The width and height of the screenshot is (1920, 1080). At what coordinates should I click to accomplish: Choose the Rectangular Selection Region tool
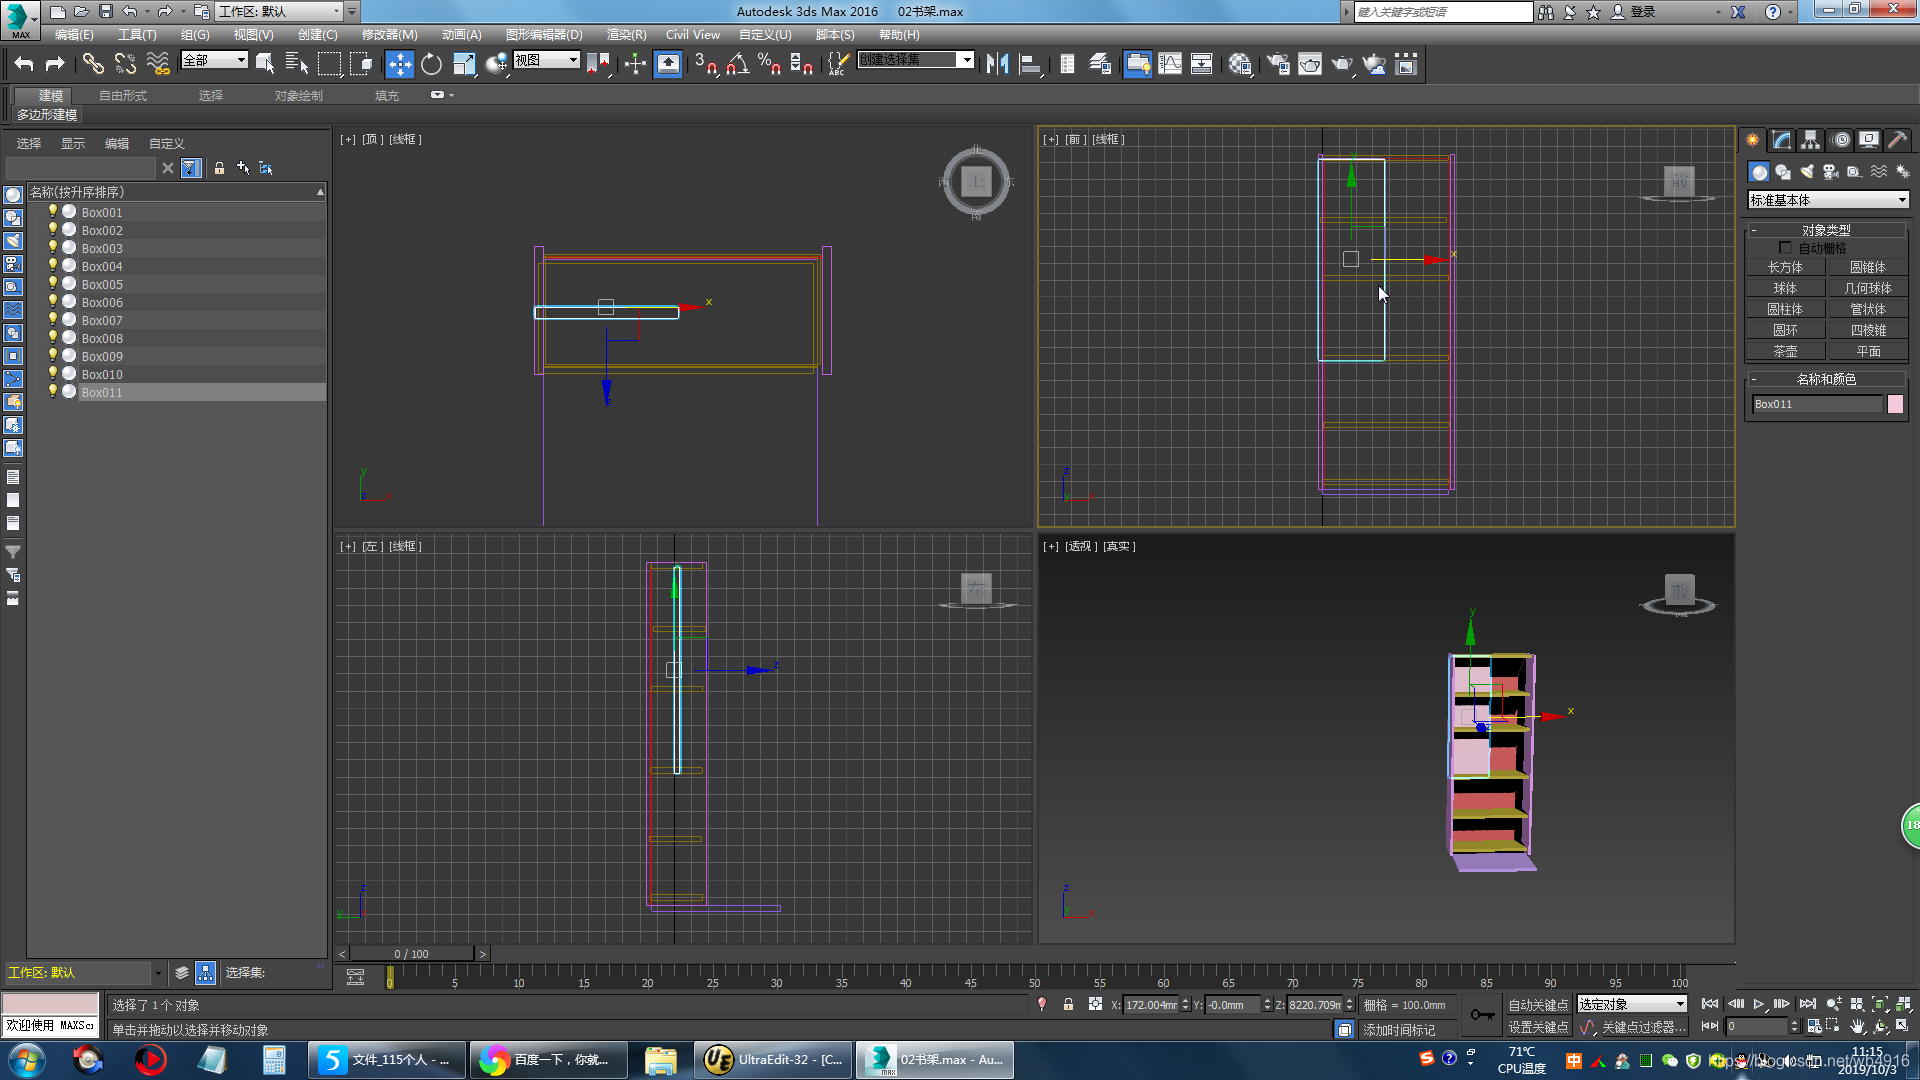(x=329, y=64)
